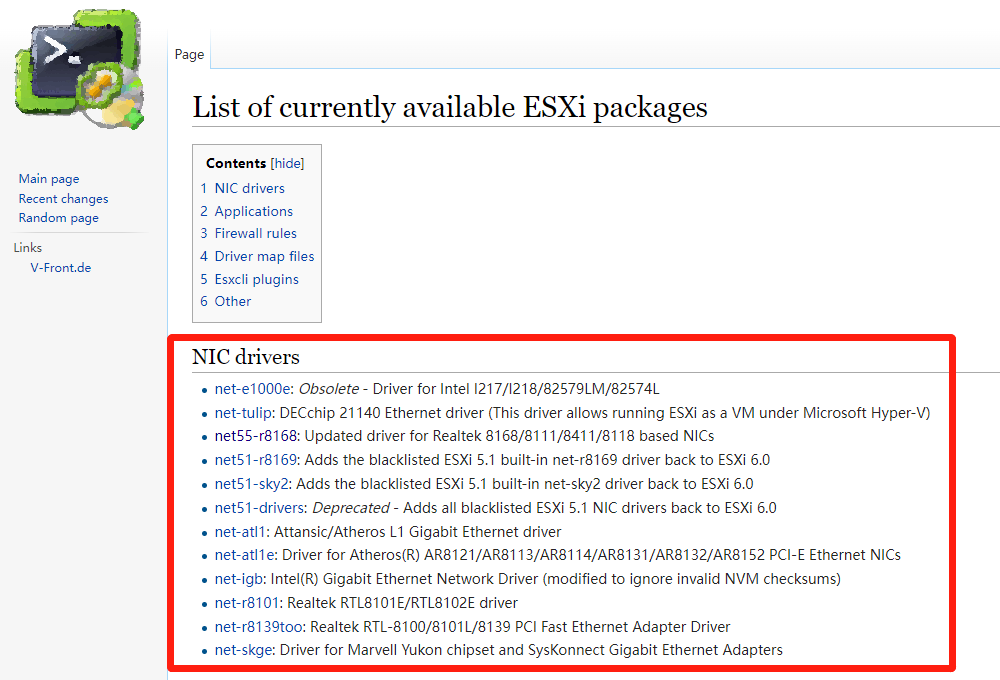The height and width of the screenshot is (680, 1000).
Task: Jump to the Firewall rules section
Action: [256, 233]
